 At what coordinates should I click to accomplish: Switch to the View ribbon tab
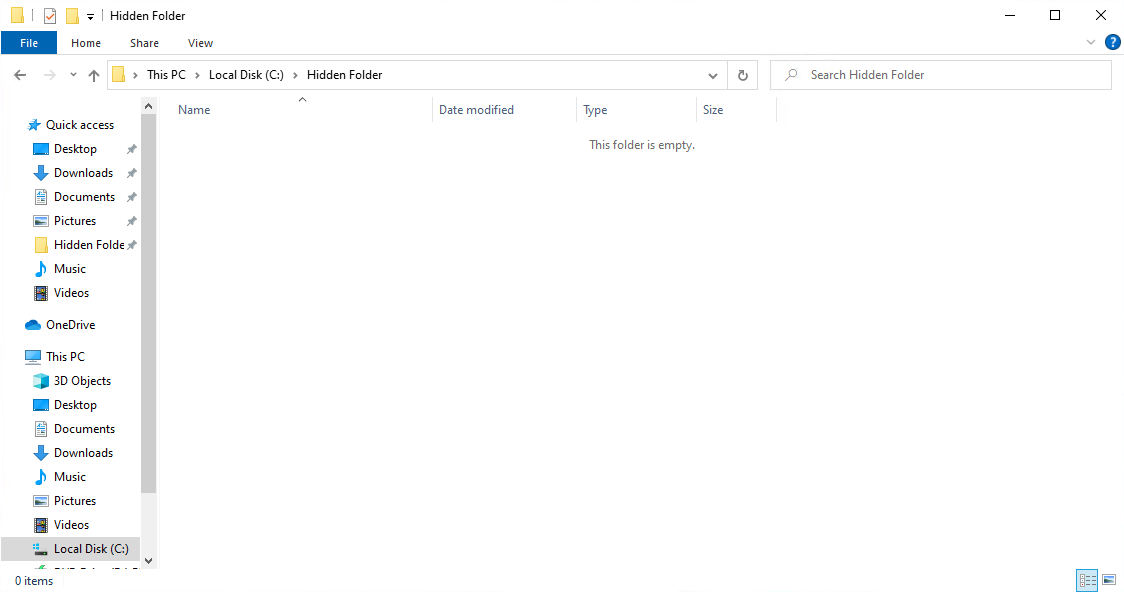[x=200, y=43]
